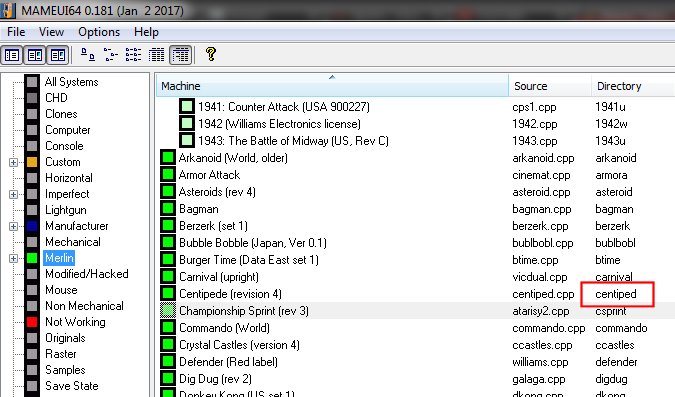Open the View menu
The image size is (675, 397).
(x=51, y=32)
